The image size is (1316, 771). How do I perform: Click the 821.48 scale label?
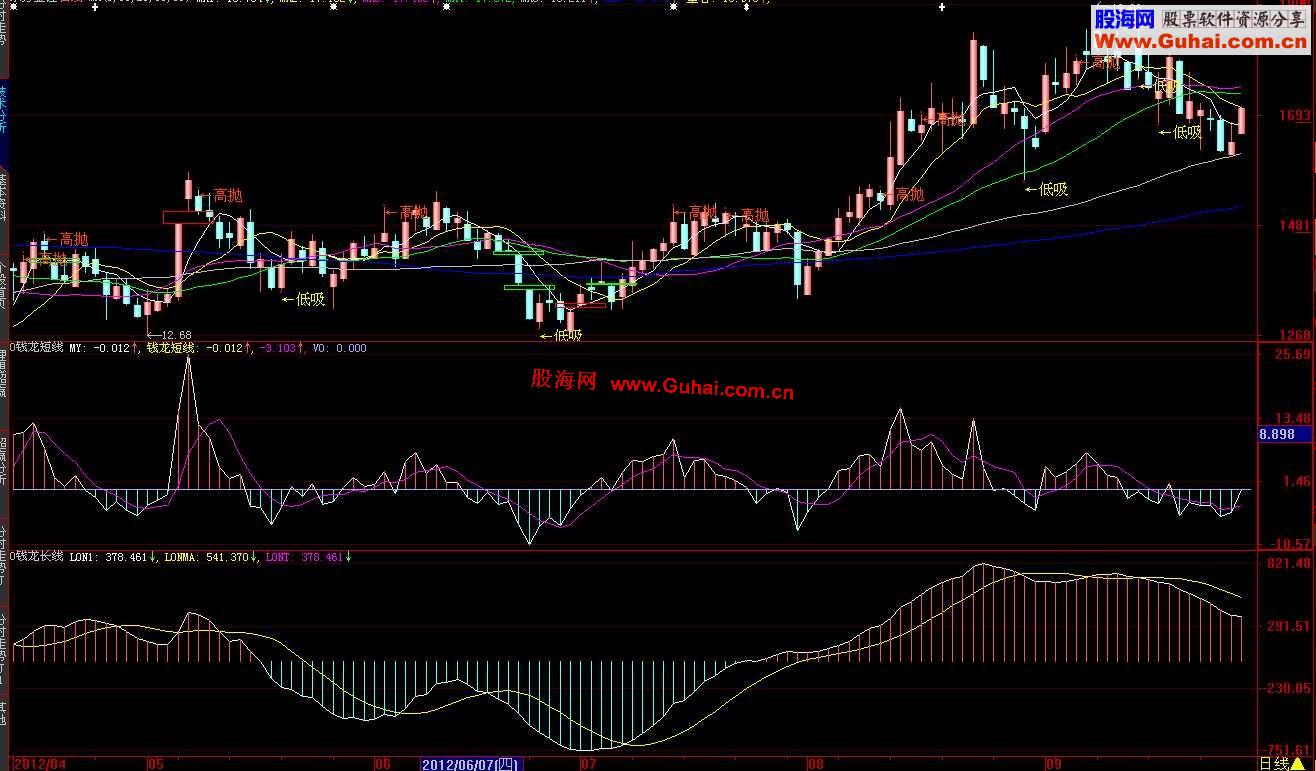tap(1288, 564)
